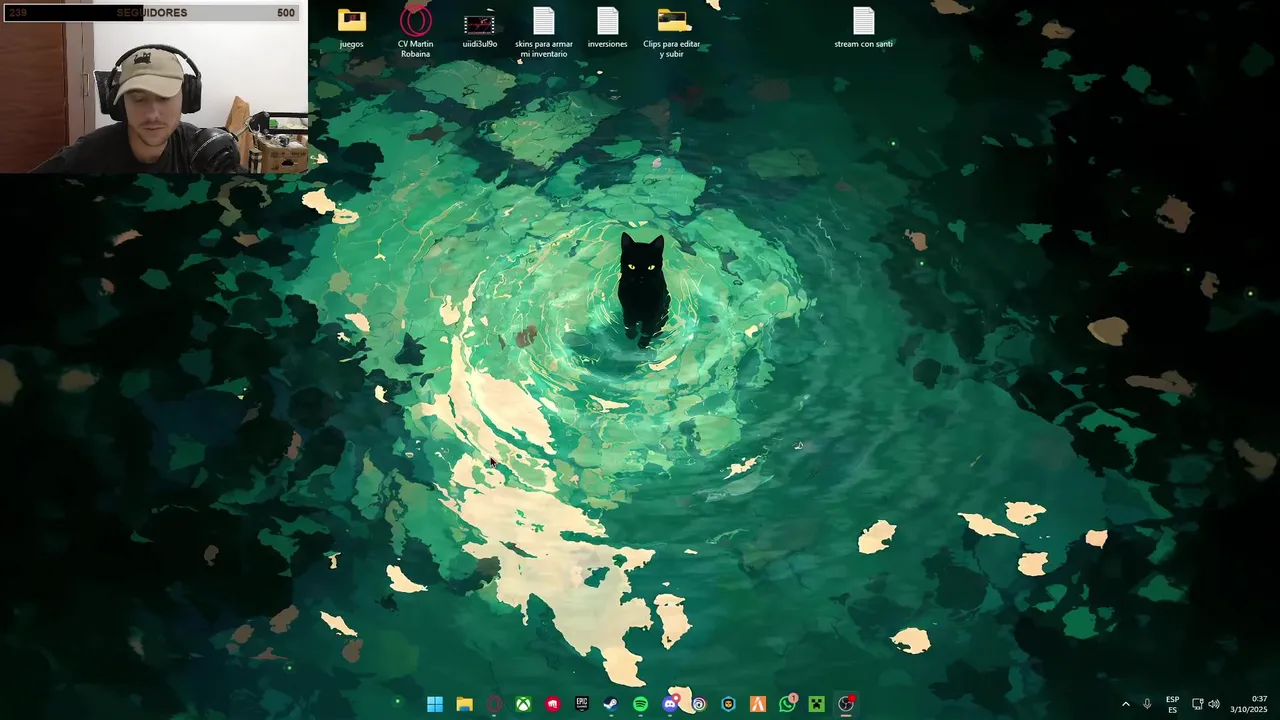Click the microphone icon in the system tray

tap(1147, 704)
